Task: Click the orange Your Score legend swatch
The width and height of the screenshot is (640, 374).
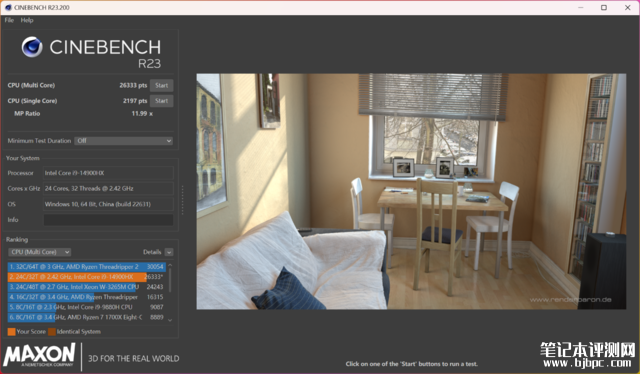Action: [11, 332]
